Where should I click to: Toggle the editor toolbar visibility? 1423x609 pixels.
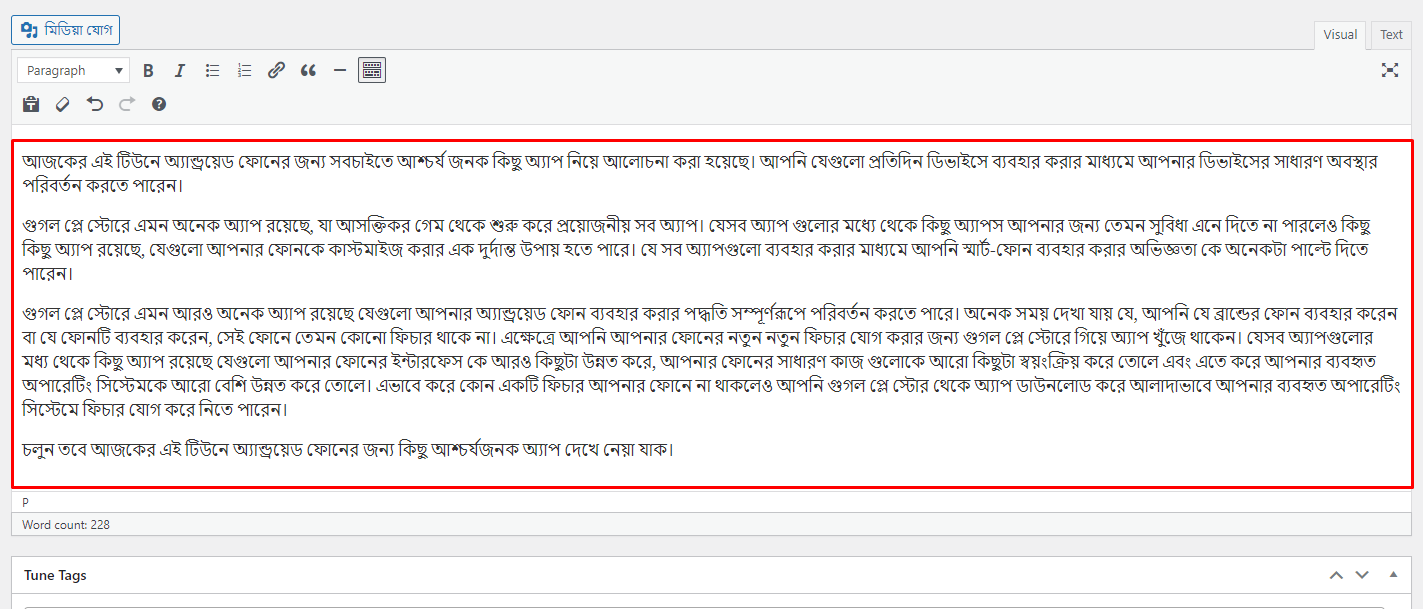[x=371, y=69]
